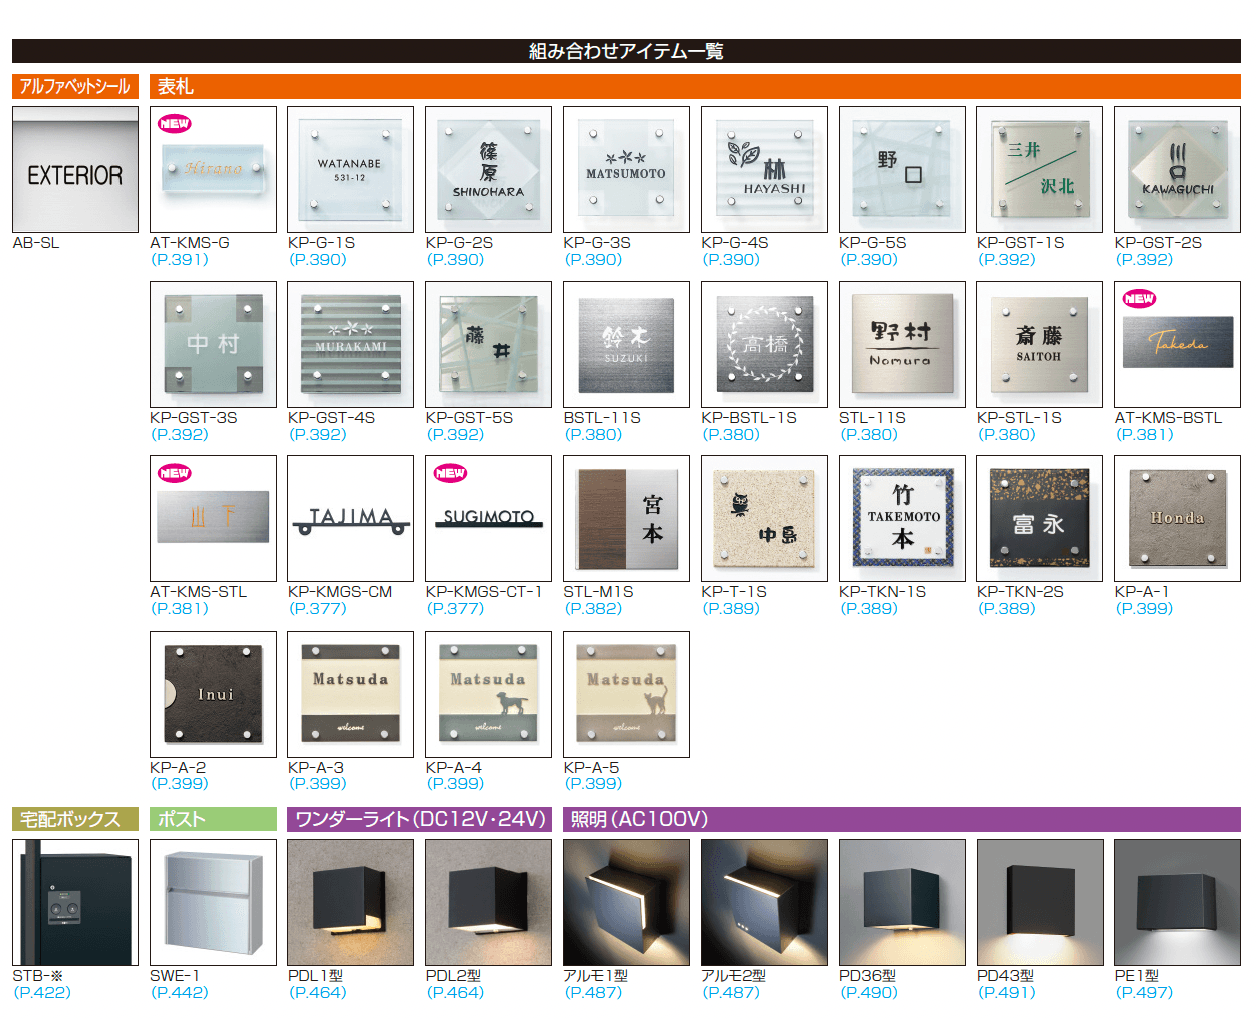Viewport: 1256px width, 1019px height.
Task: Click the EXTERIOR alphabet sticker thumbnail
Action: [x=75, y=170]
